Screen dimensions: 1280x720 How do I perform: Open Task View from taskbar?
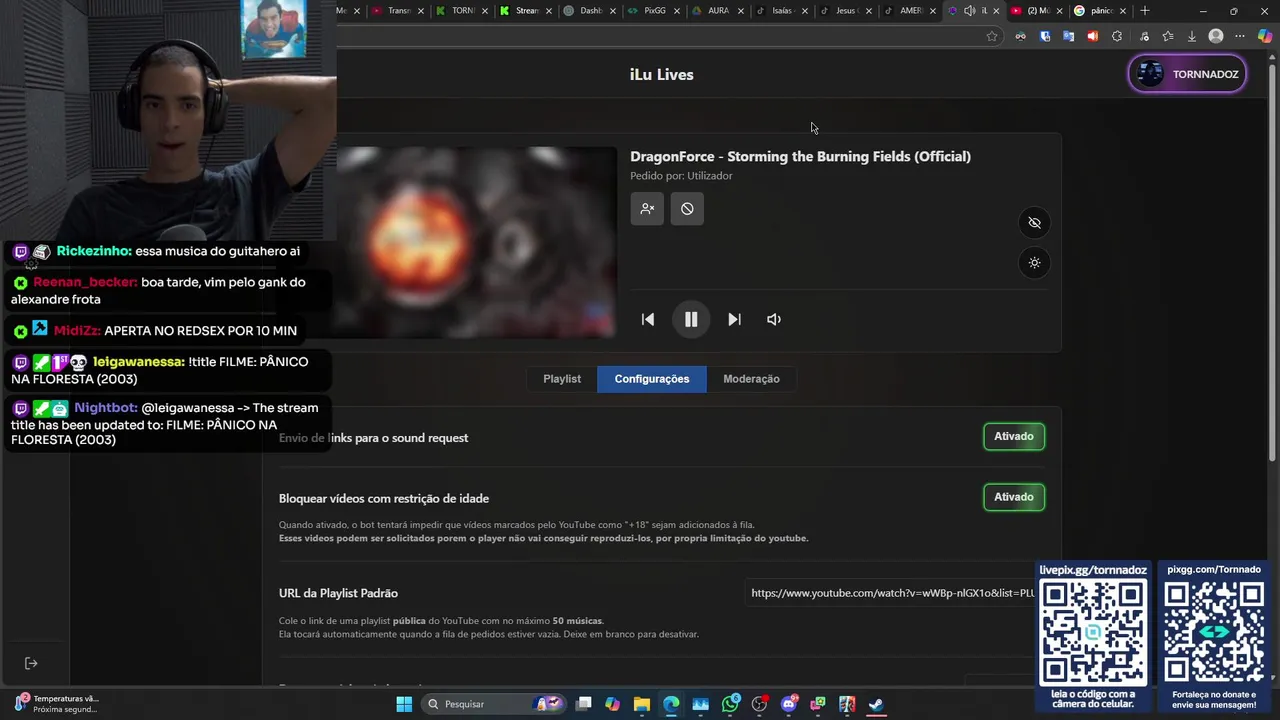[584, 704]
